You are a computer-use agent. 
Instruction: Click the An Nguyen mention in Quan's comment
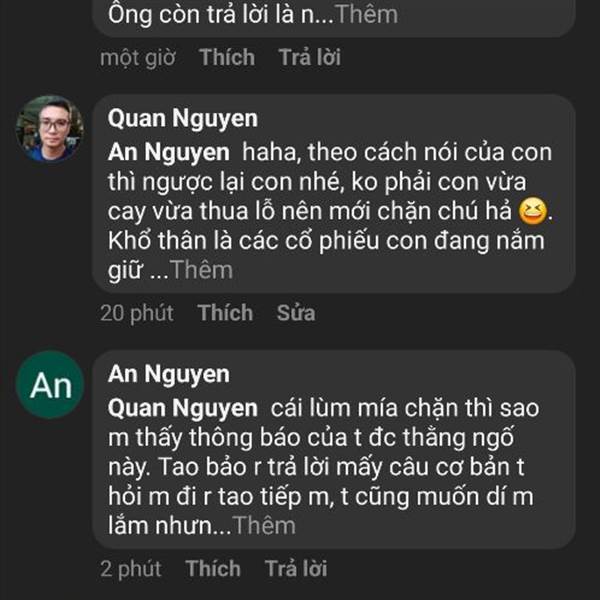169,154
